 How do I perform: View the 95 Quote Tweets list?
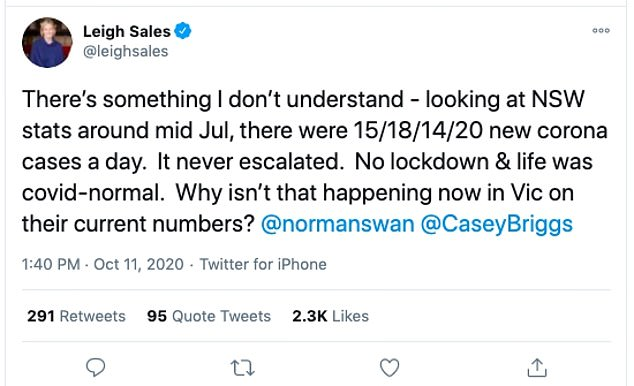click(x=209, y=316)
